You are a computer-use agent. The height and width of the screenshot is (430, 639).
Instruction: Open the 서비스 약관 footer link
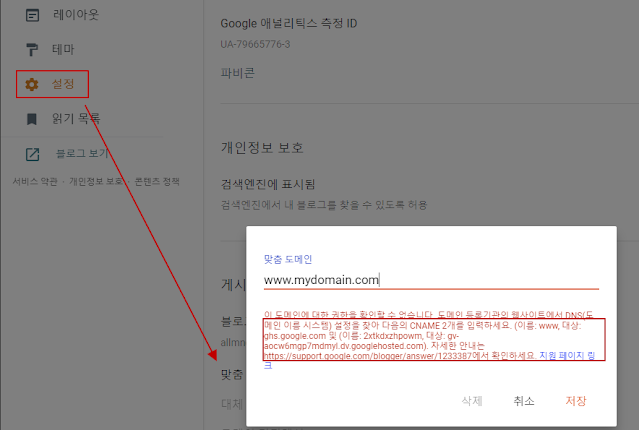[35, 181]
